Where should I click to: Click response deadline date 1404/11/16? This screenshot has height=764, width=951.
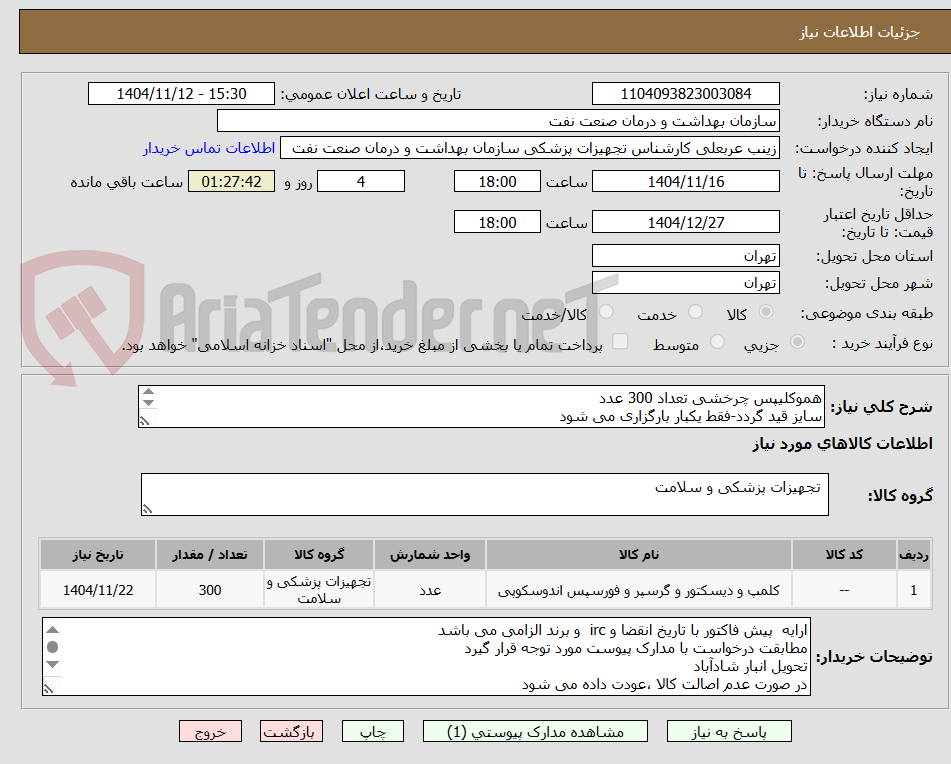click(685, 181)
